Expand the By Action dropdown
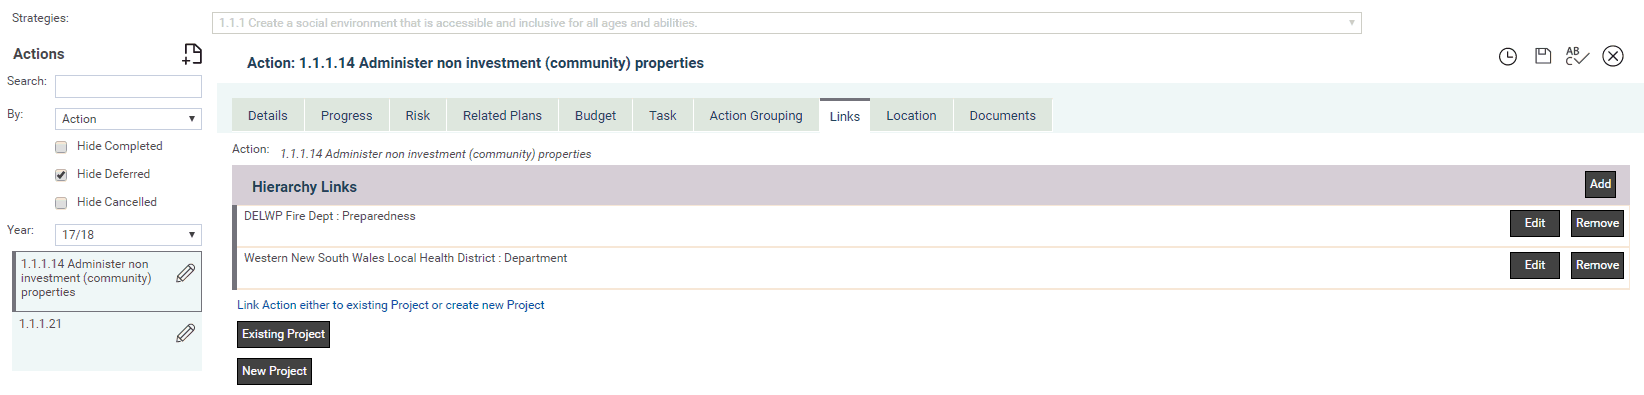The width and height of the screenshot is (1644, 395). coord(128,119)
